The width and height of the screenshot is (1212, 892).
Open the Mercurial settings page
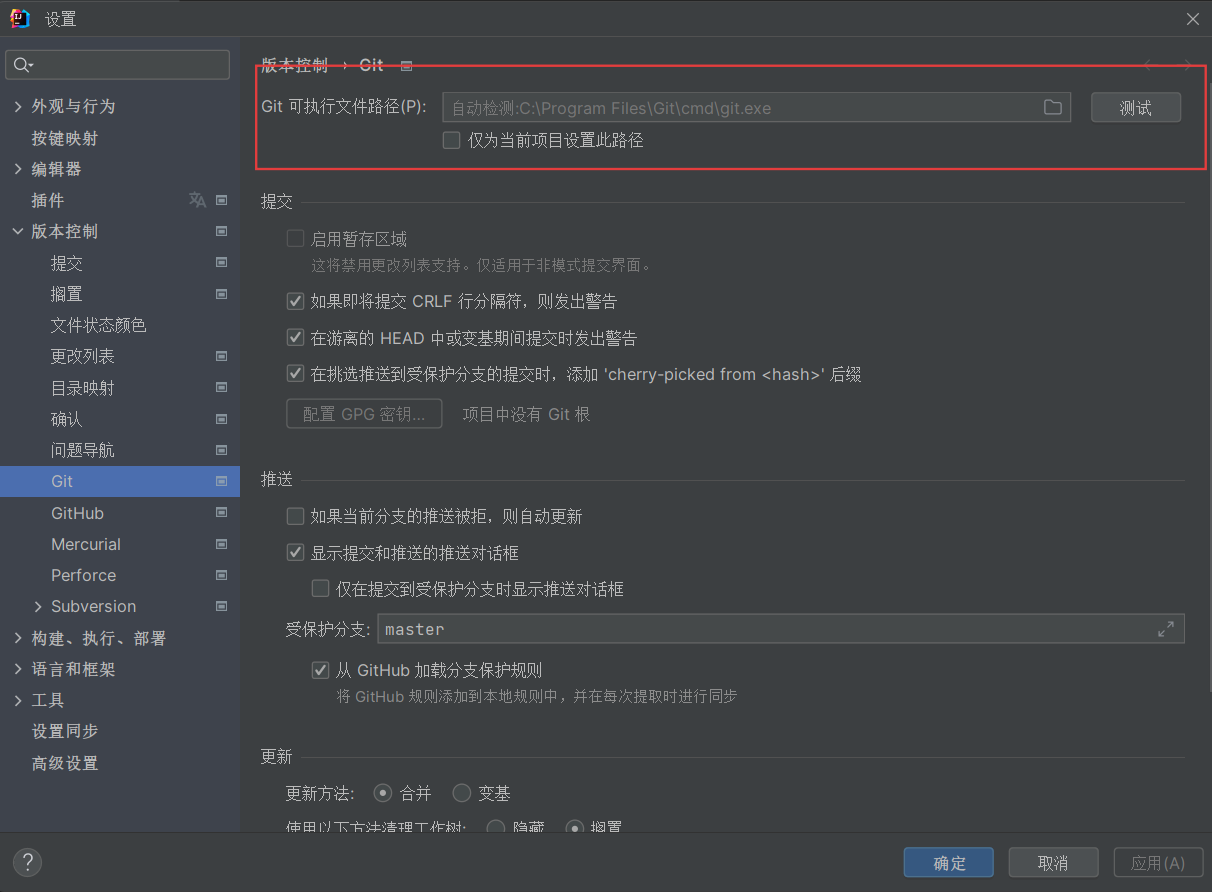point(87,544)
